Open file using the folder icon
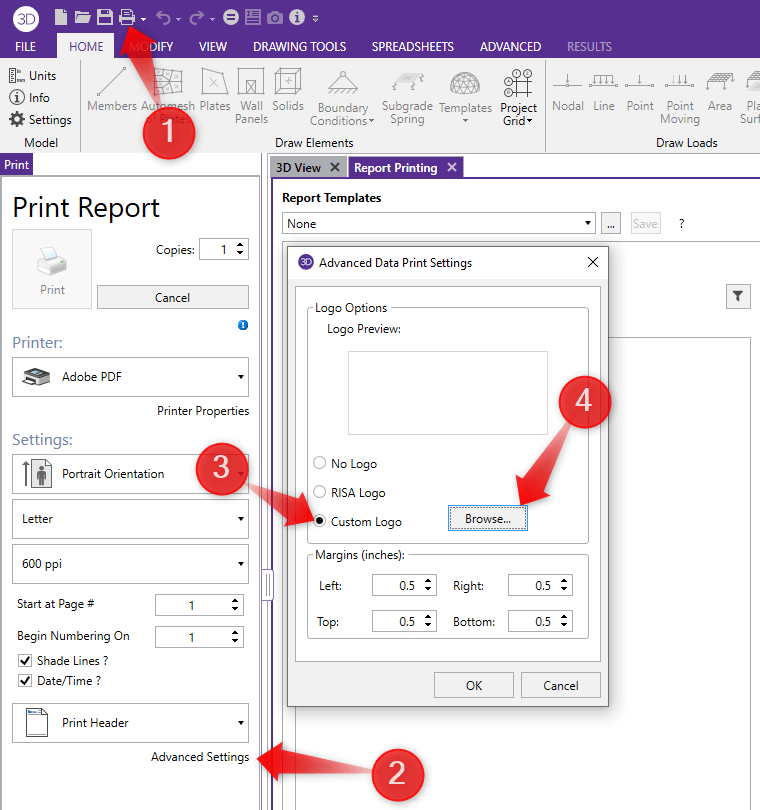The image size is (760, 810). [83, 17]
